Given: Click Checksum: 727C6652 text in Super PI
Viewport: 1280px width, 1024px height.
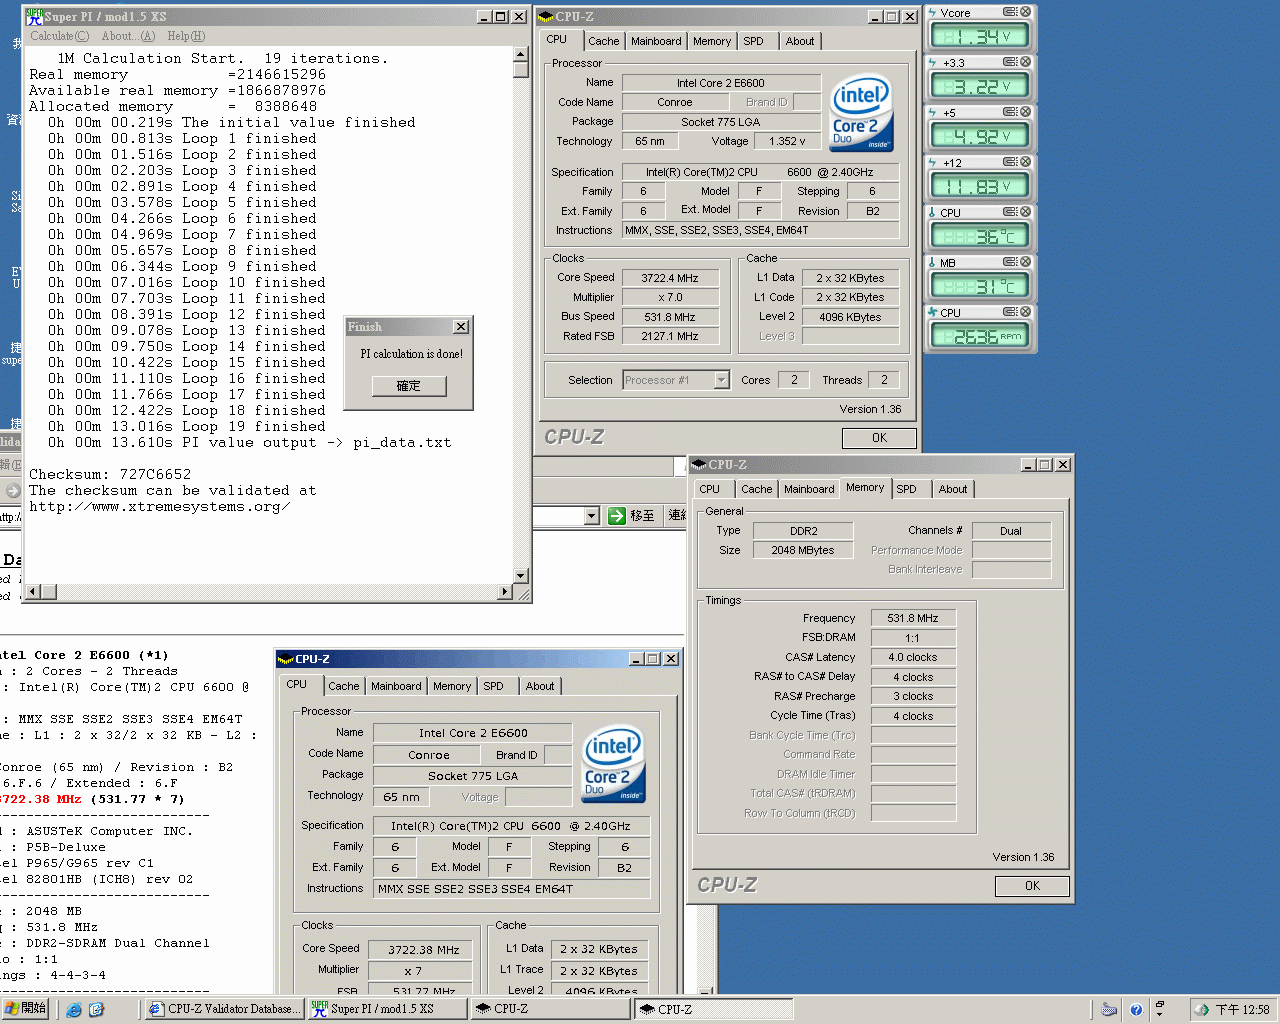Looking at the screenshot, I should tap(110, 474).
